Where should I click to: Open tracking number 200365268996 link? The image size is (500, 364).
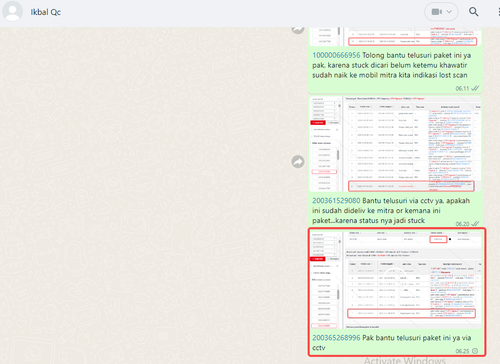[x=336, y=338]
